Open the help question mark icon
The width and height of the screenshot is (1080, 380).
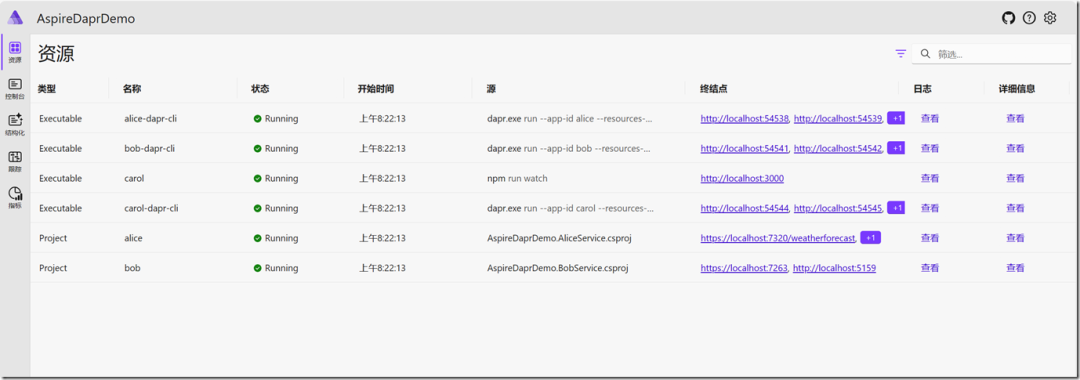pyautogui.click(x=1029, y=19)
